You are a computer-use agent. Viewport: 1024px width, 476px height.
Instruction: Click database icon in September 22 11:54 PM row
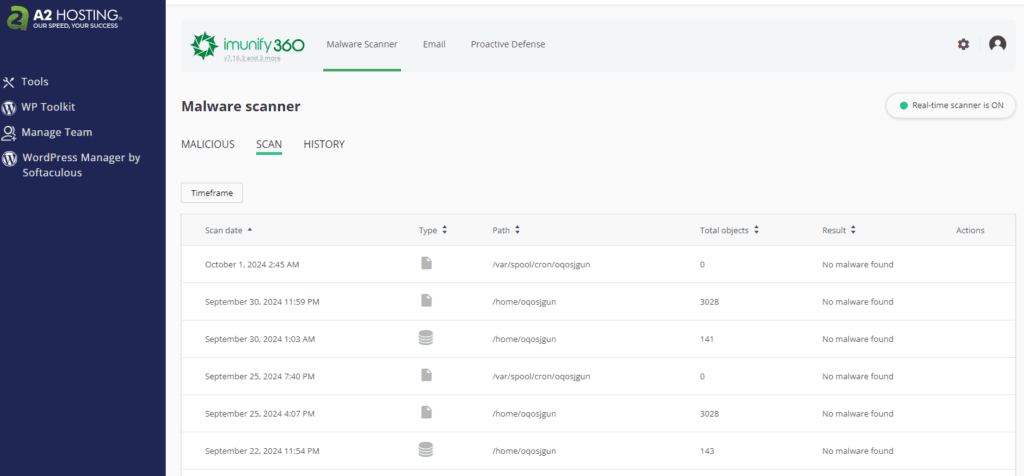click(x=426, y=449)
